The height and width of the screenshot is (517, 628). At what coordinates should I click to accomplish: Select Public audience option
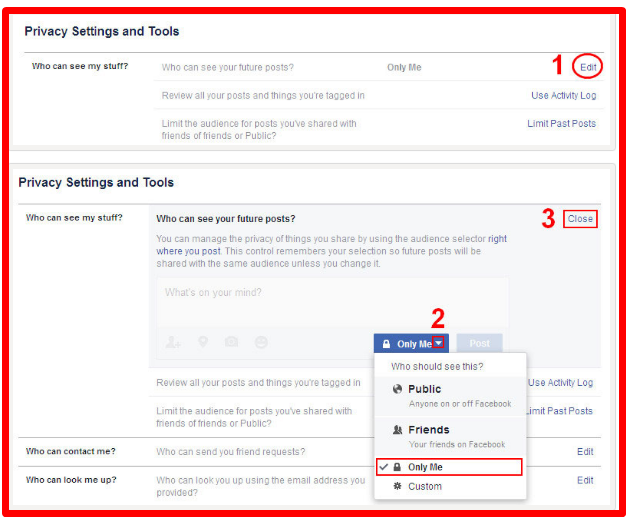(x=450, y=396)
